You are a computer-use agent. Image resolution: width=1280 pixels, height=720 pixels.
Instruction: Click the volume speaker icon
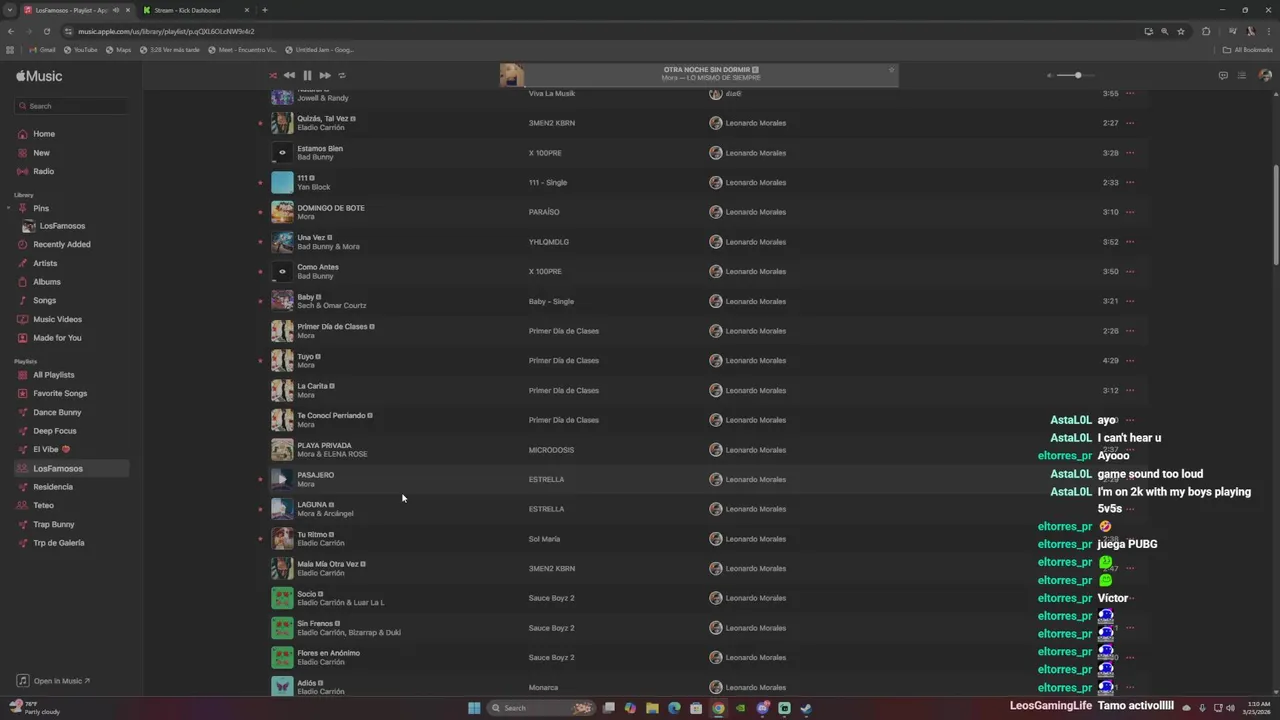click(1050, 75)
